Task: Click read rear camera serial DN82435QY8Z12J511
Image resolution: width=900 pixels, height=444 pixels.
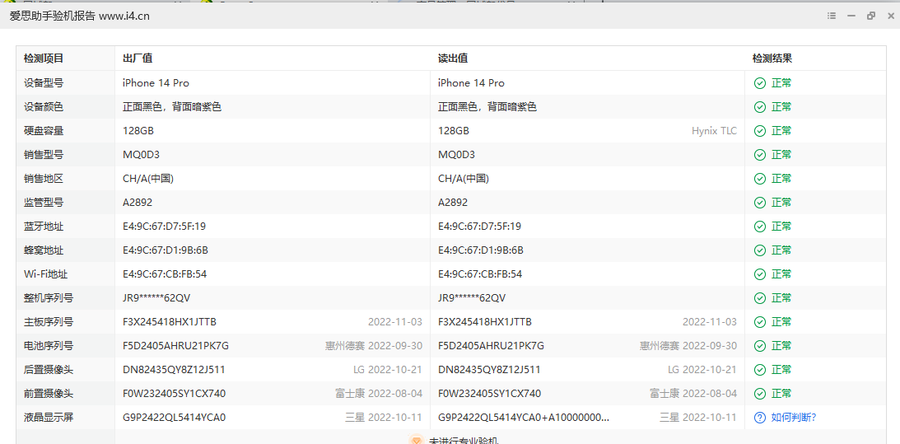Action: [x=489, y=370]
